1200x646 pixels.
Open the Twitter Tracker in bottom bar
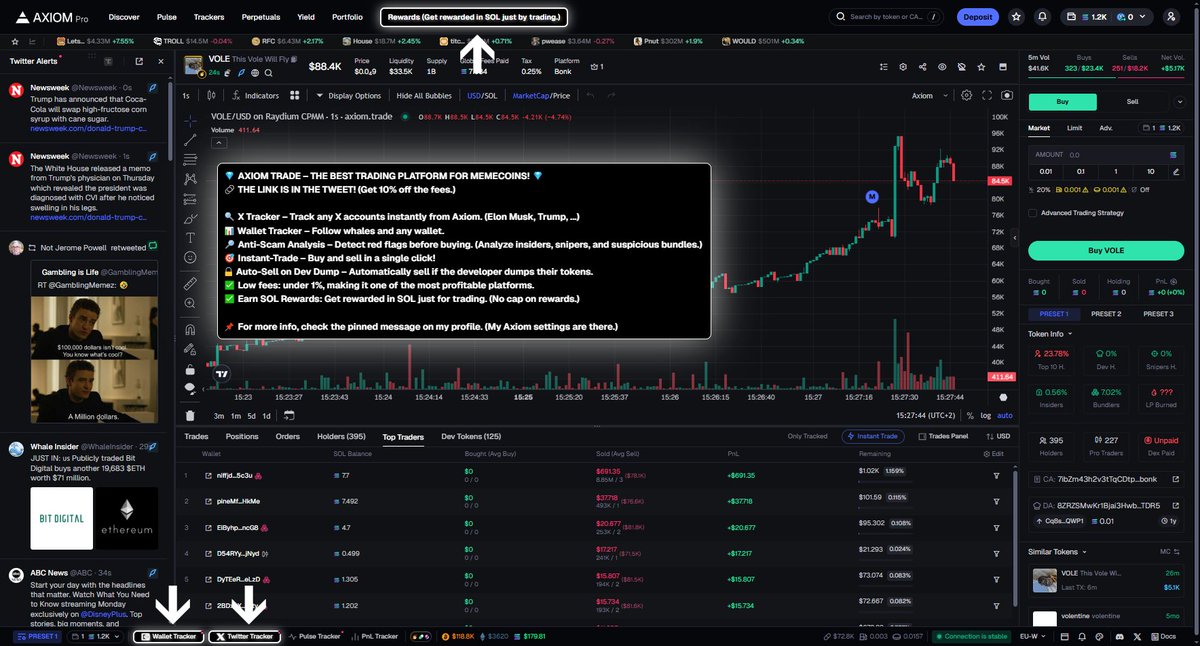(x=245, y=636)
